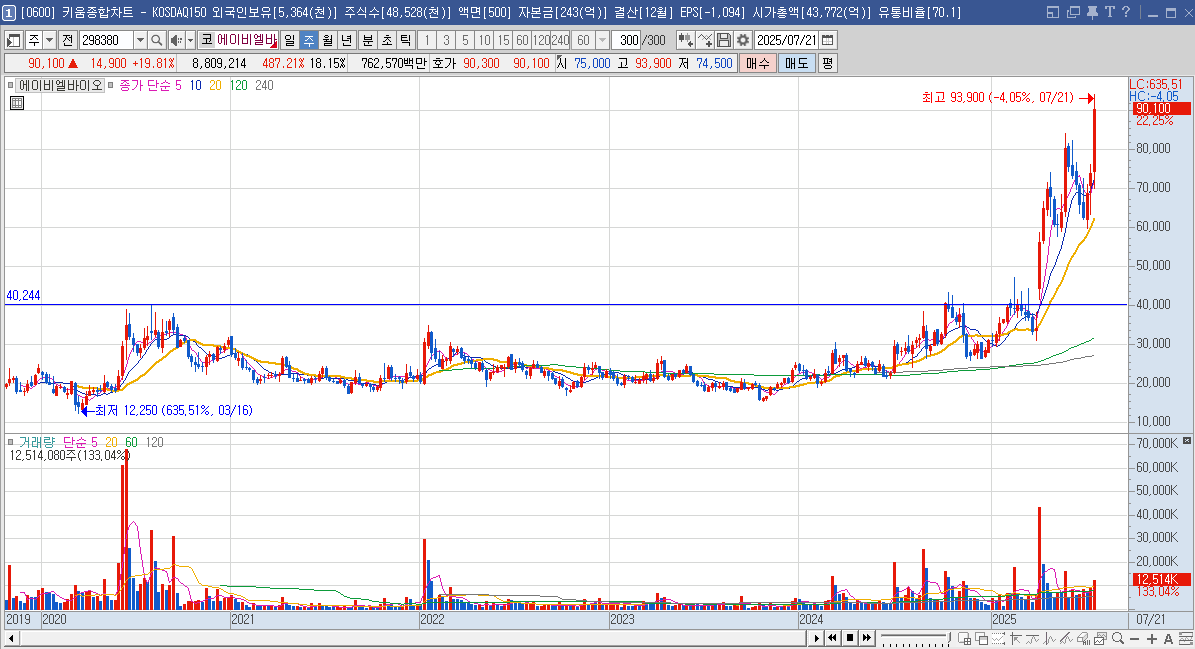The image size is (1195, 649).
Task: Click the pin window icon in title bar
Action: click(1092, 12)
